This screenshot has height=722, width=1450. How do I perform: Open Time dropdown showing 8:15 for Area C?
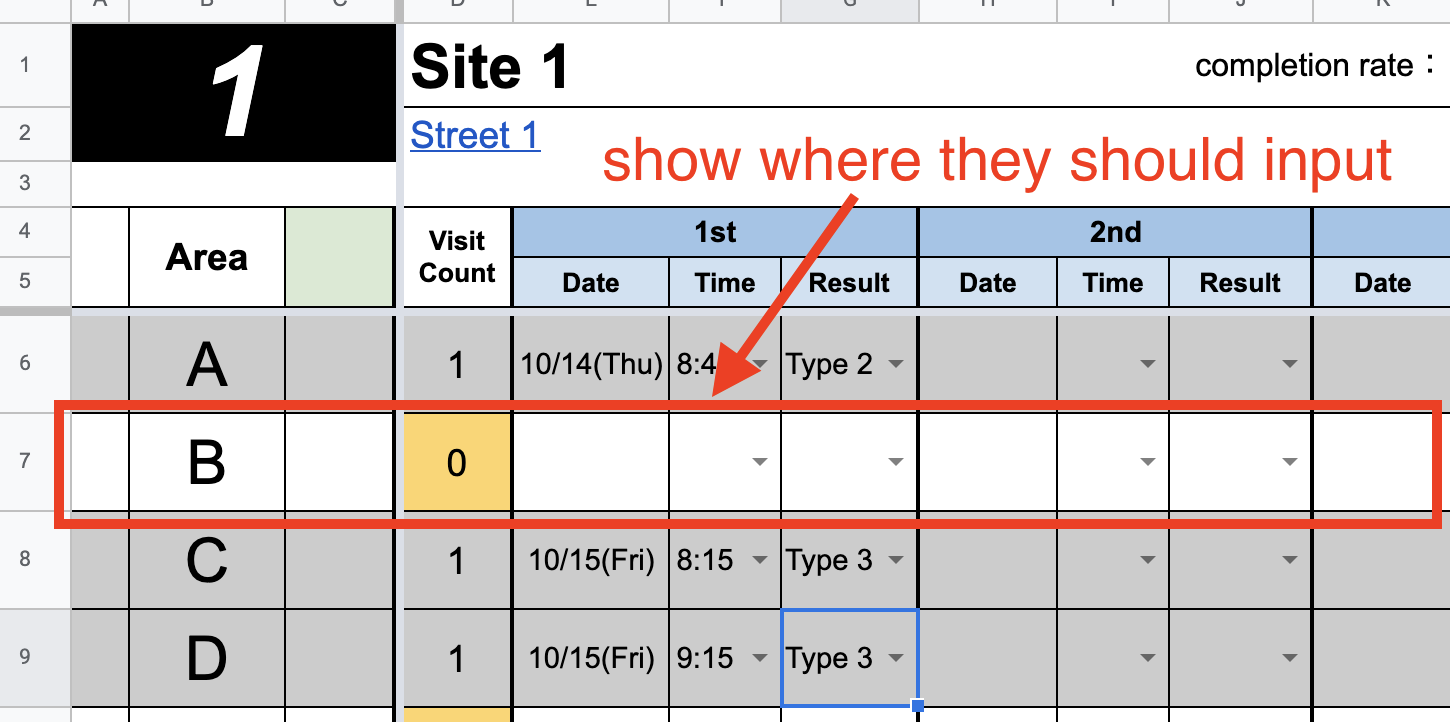coord(760,560)
